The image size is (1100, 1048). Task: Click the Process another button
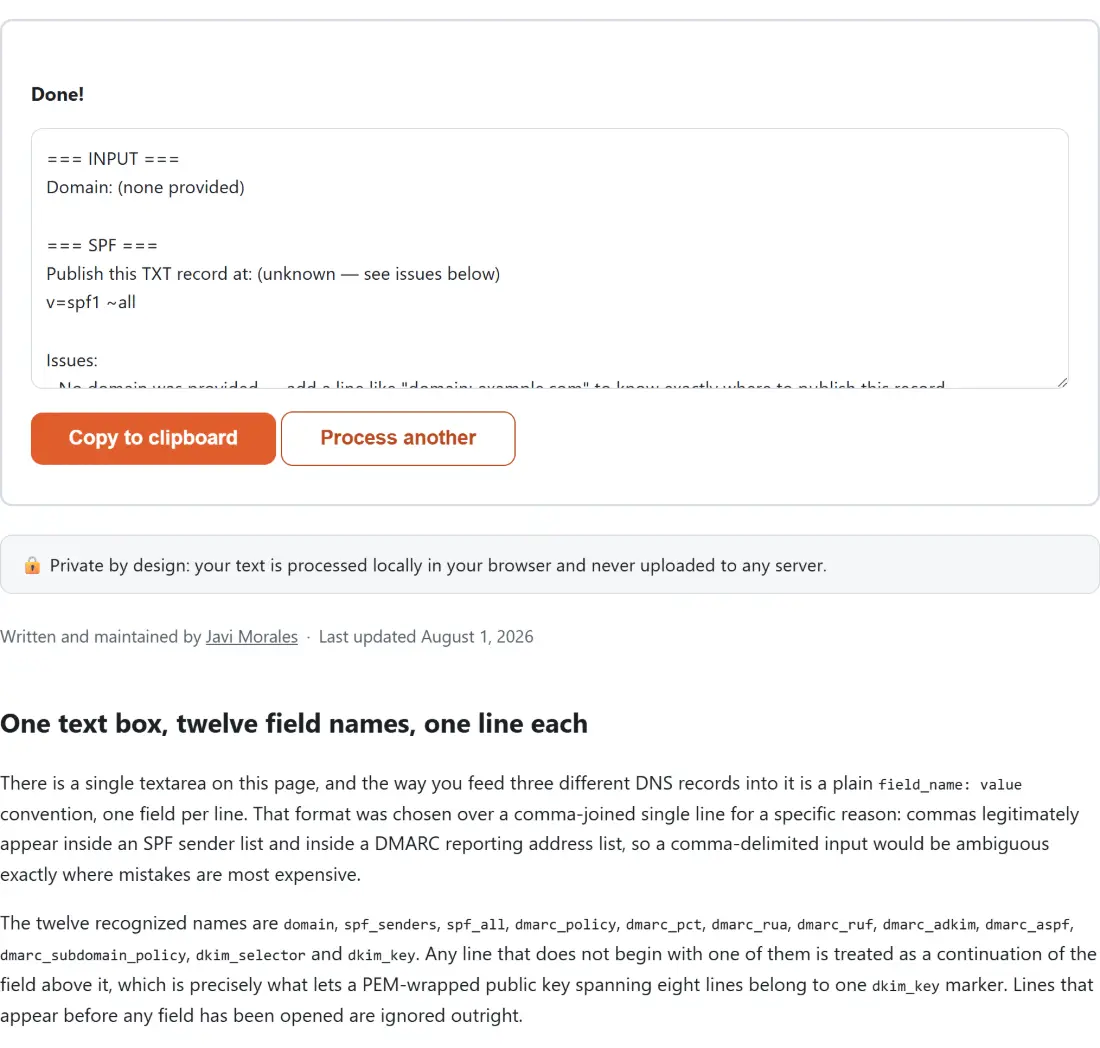pyautogui.click(x=398, y=438)
